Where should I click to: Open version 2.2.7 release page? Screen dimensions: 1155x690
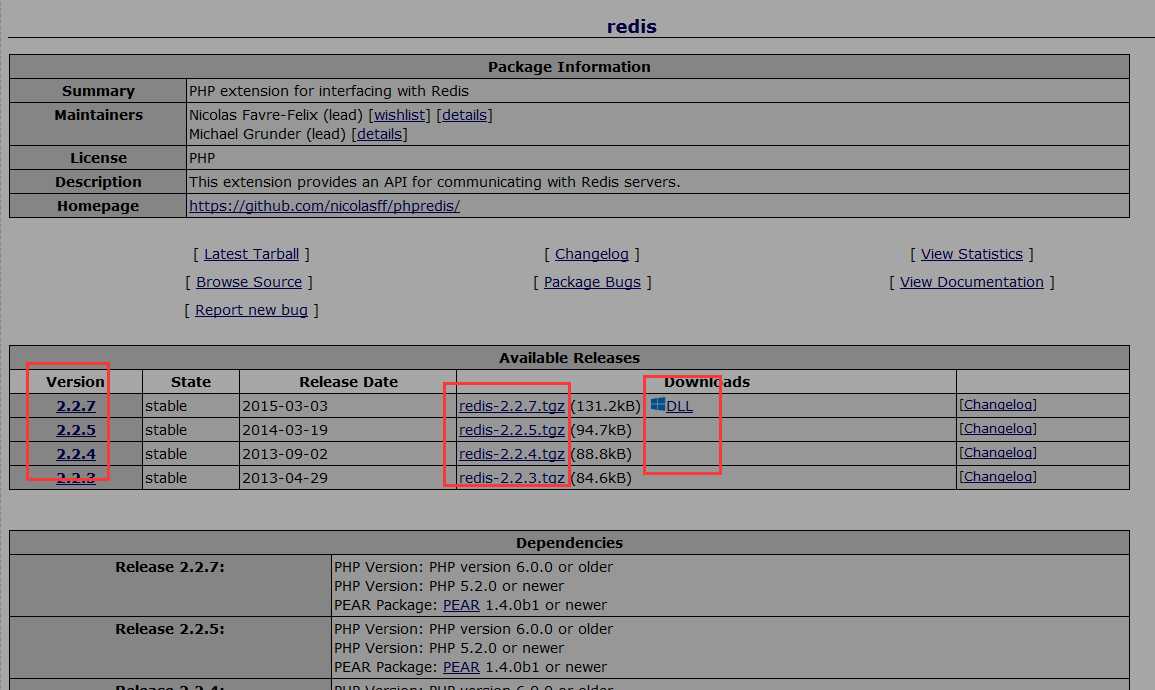pos(76,406)
